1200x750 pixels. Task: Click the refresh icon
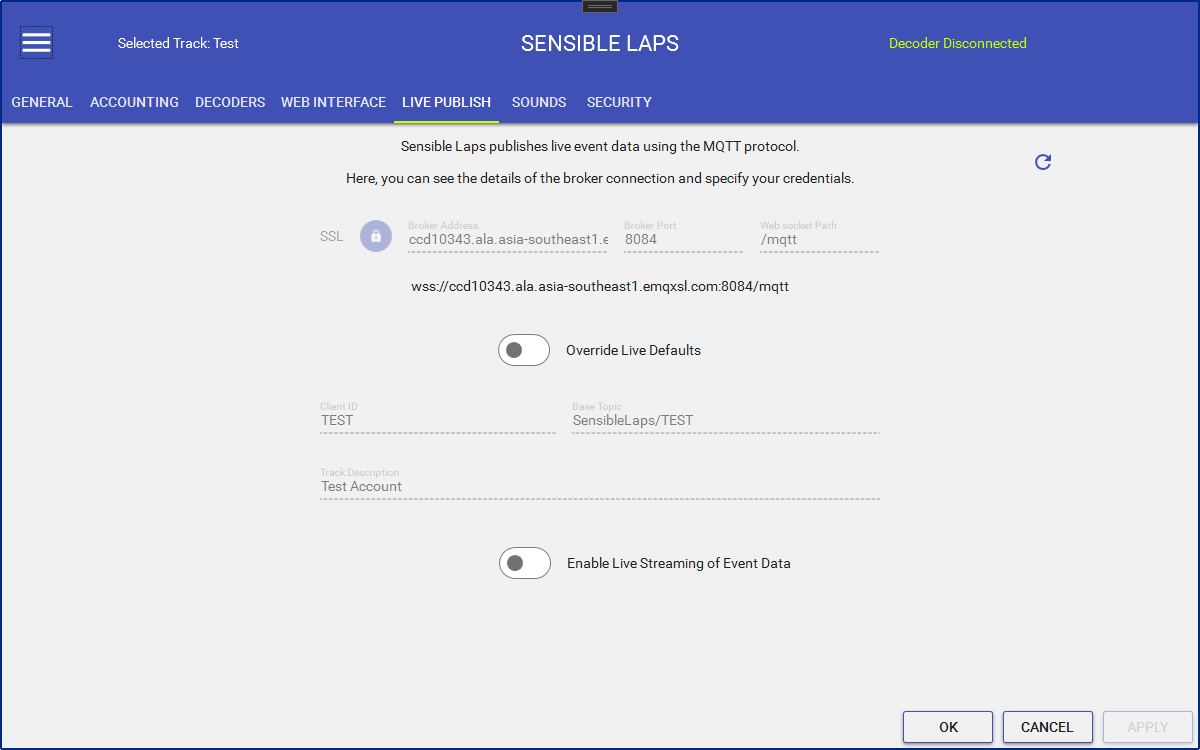(1043, 162)
